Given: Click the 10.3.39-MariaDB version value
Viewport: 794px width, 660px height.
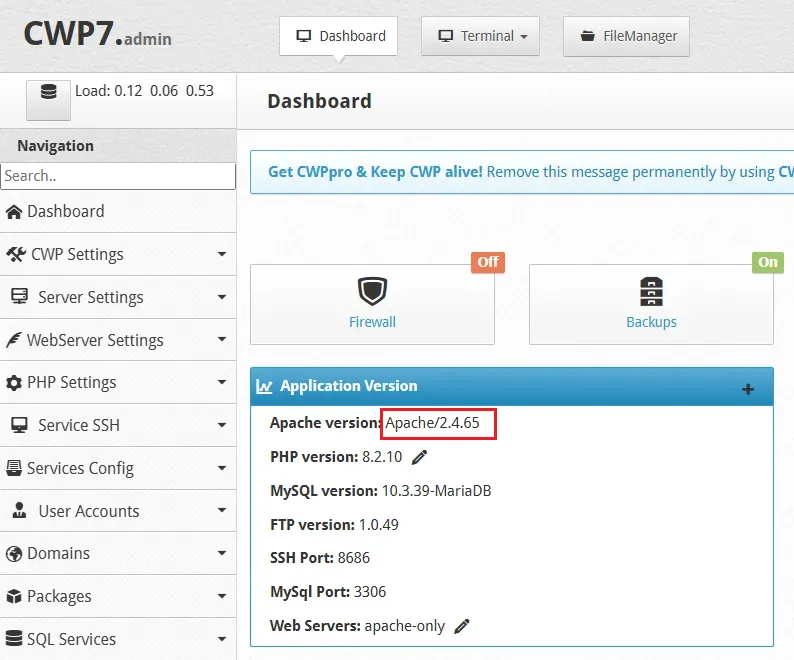Looking at the screenshot, I should [x=436, y=491].
